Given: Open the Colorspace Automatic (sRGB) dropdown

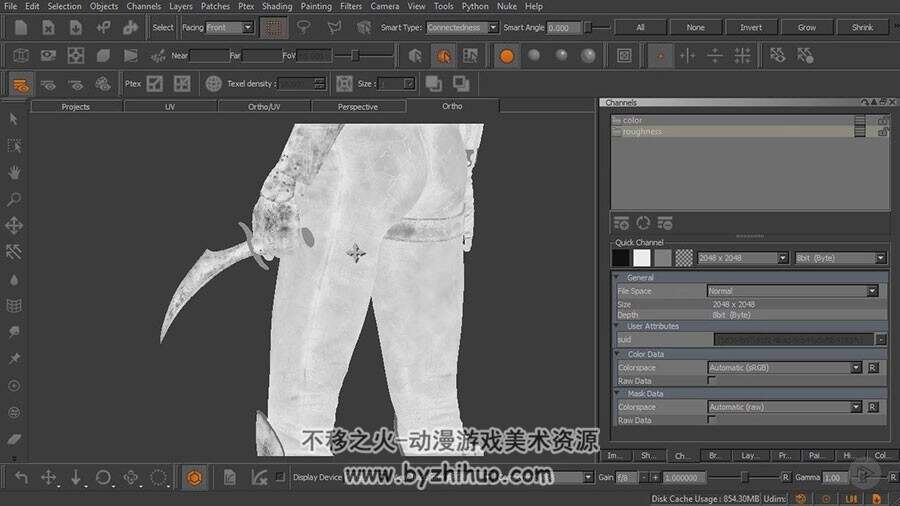Looking at the screenshot, I should (784, 368).
